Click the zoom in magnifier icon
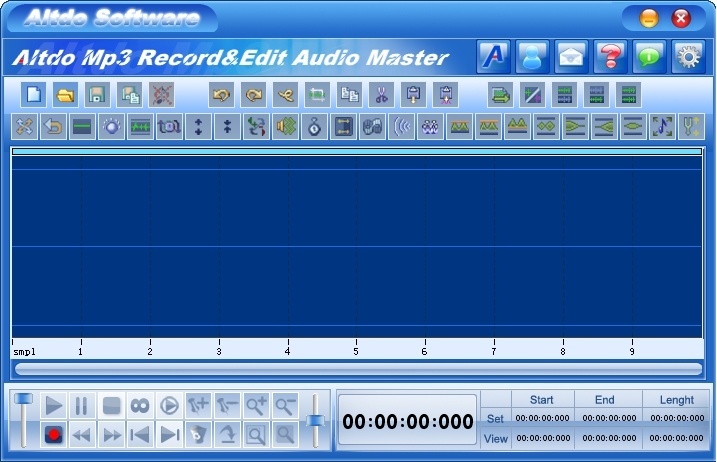The width and height of the screenshot is (717, 462). 256,405
